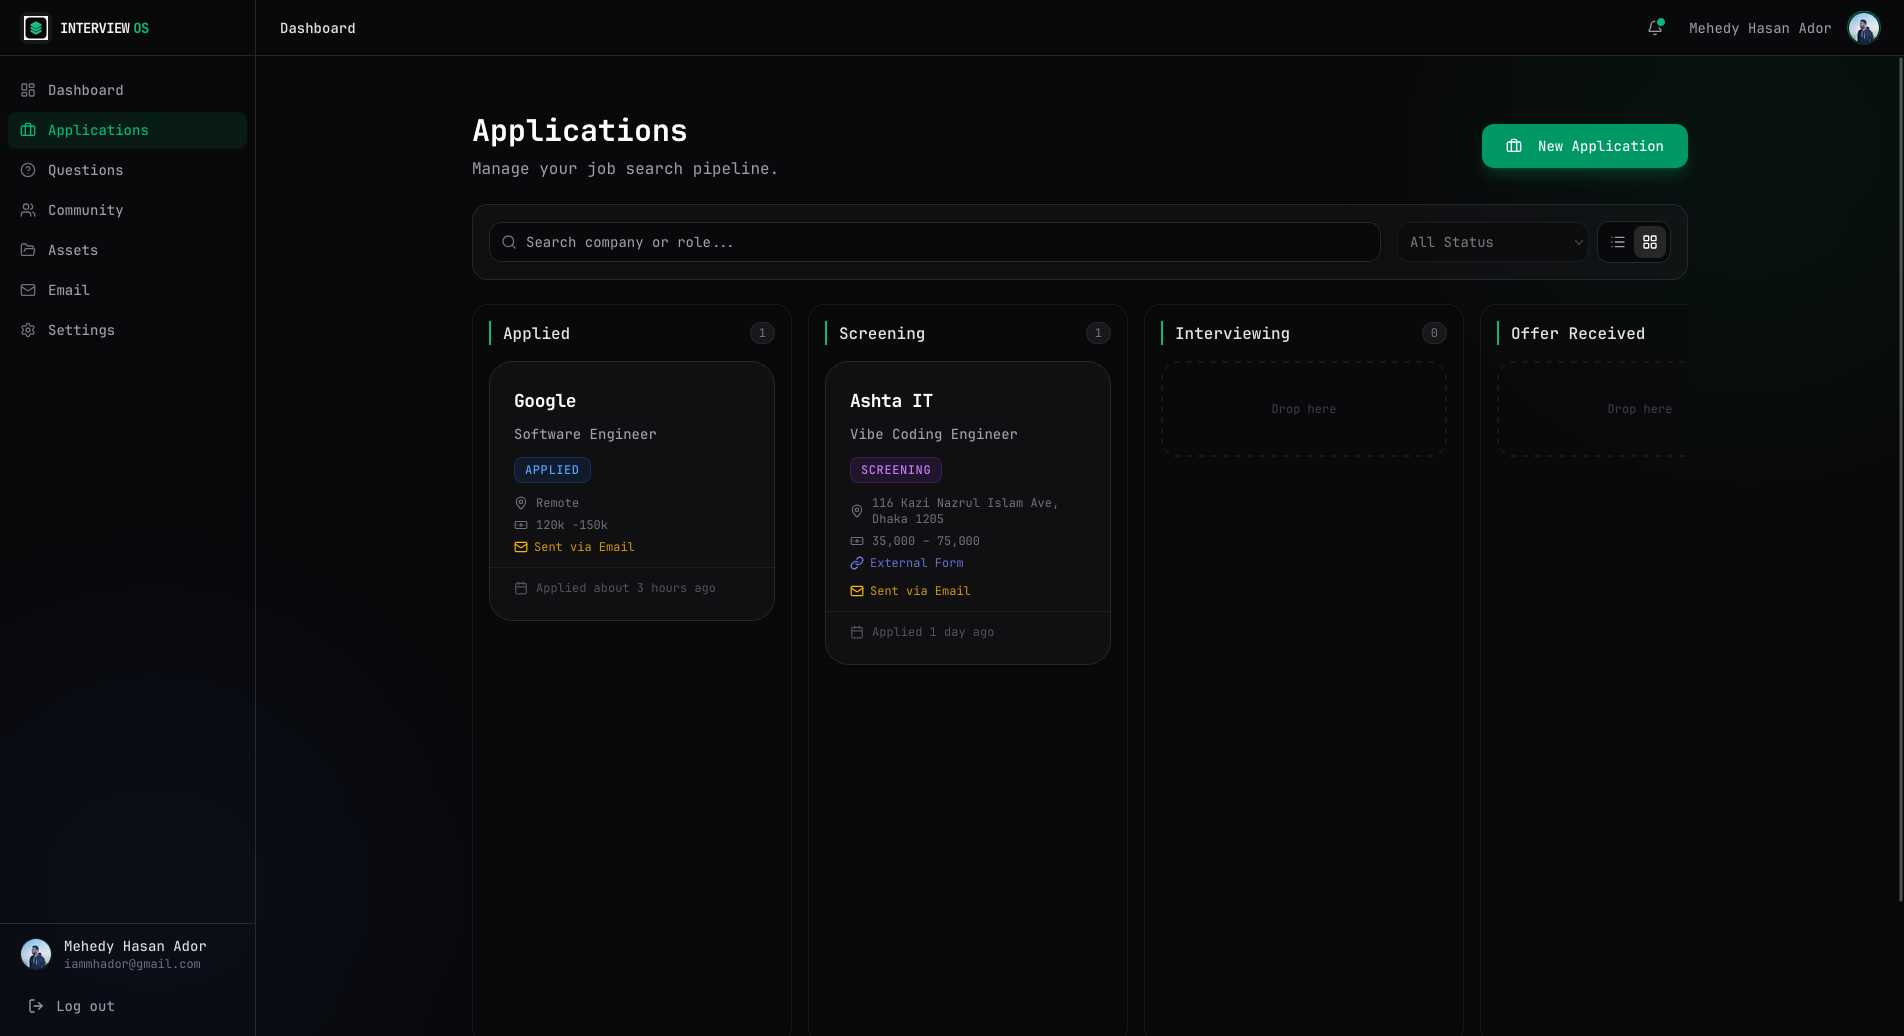Switch to grid view layout
The width and height of the screenshot is (1904, 1036).
[1650, 242]
